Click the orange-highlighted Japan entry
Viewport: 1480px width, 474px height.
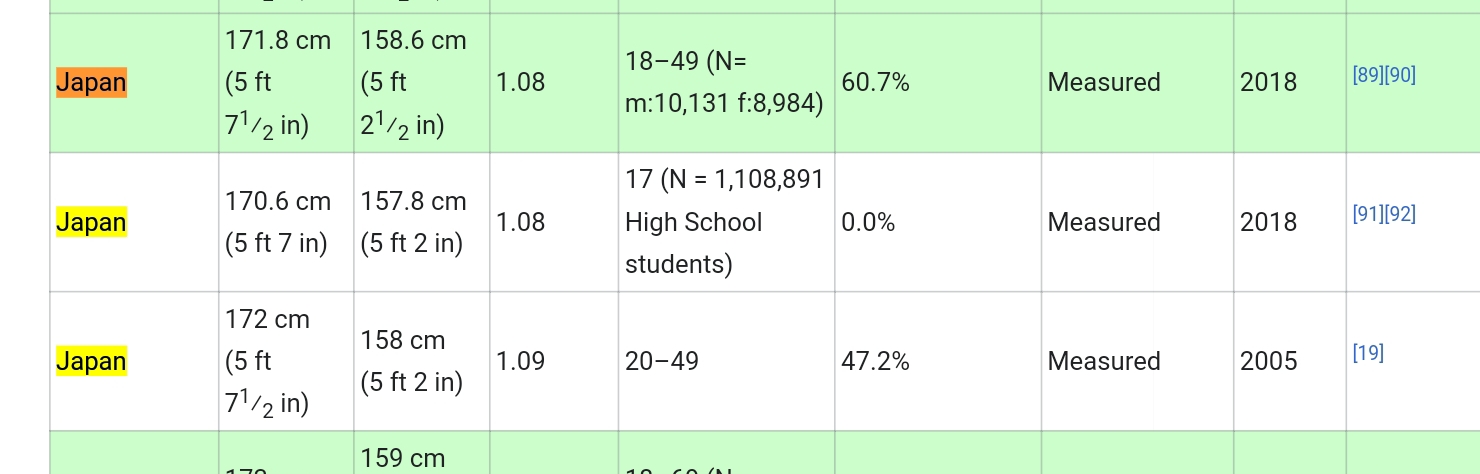click(x=91, y=82)
